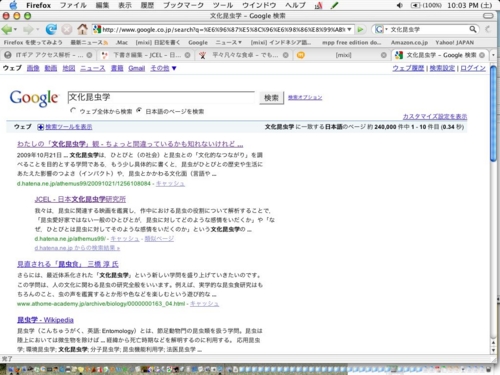Viewport: 500px width, 375px height.
Task: Open the list-all-tabs dropdown
Action: coord(493,55)
